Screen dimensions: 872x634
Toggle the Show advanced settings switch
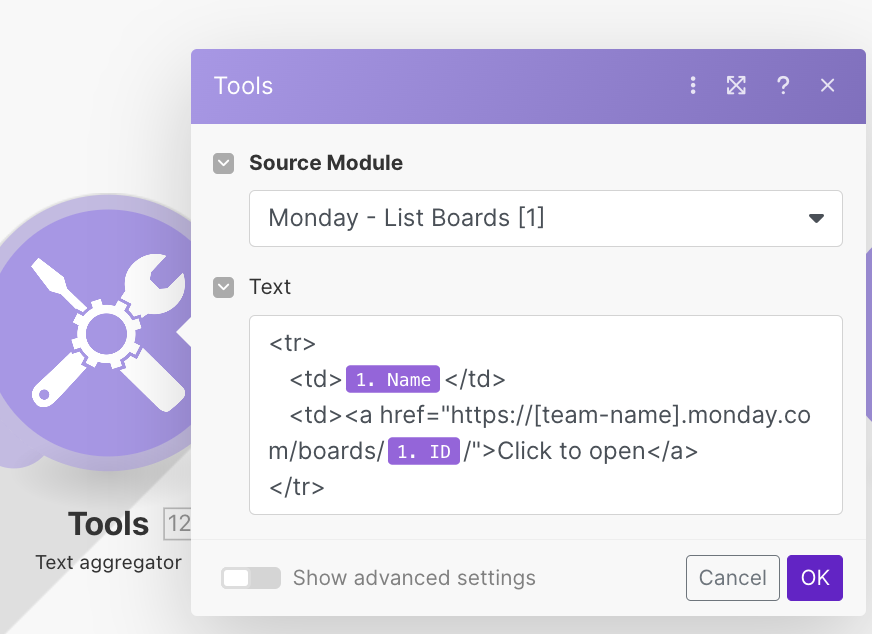coord(250,578)
